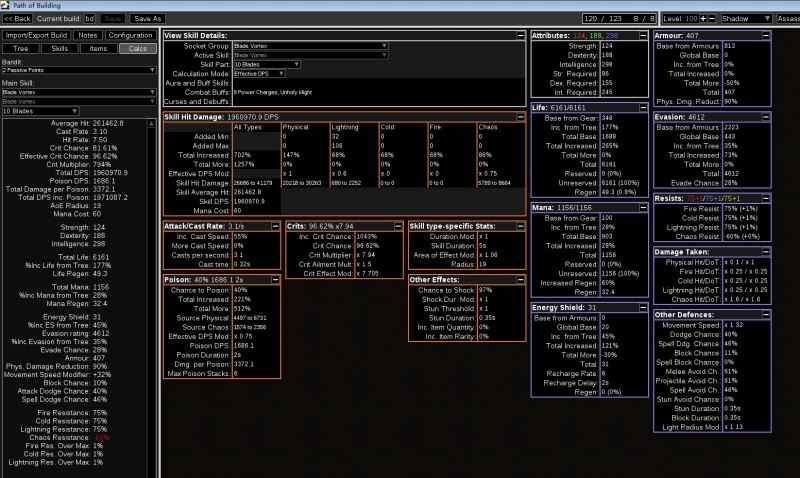Click the Chaos Resist -60% value
800x478 pixels.
(742, 236)
